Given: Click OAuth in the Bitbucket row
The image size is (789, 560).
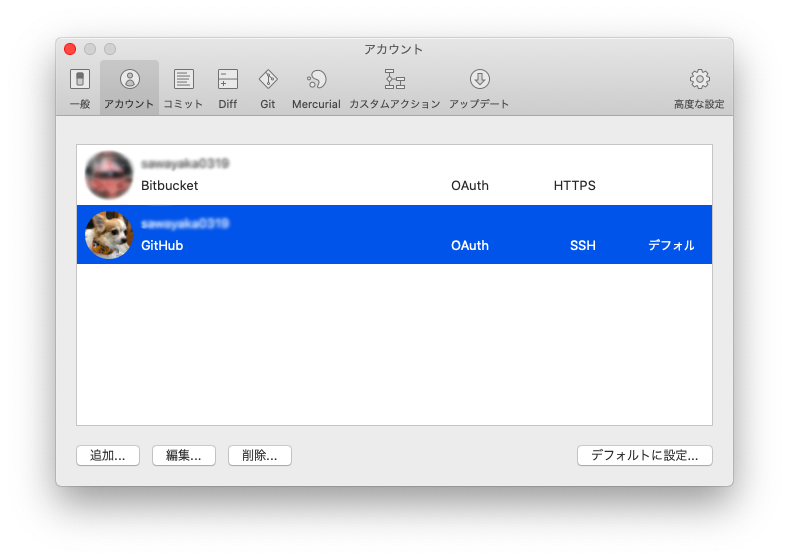Looking at the screenshot, I should [x=470, y=186].
